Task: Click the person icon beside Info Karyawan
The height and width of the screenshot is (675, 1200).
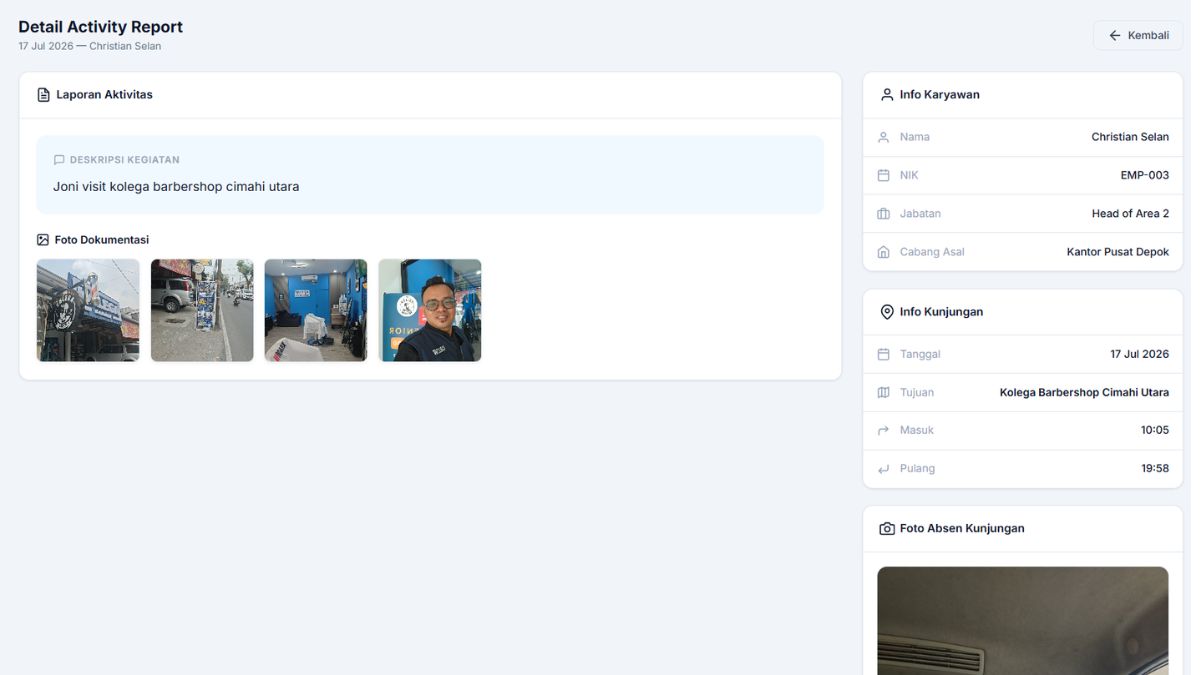Action: click(x=886, y=95)
